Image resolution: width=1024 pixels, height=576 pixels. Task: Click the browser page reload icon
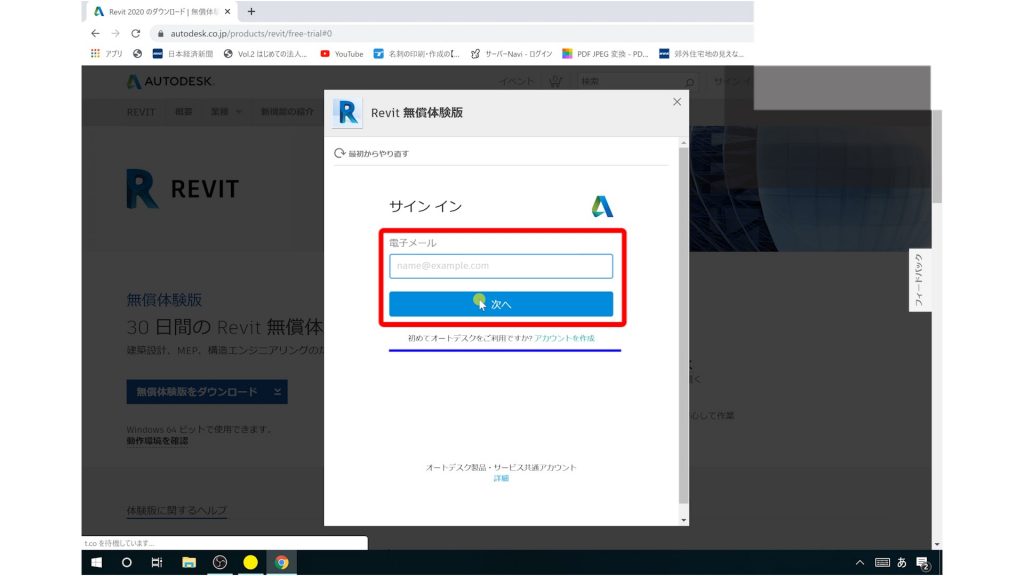(134, 32)
